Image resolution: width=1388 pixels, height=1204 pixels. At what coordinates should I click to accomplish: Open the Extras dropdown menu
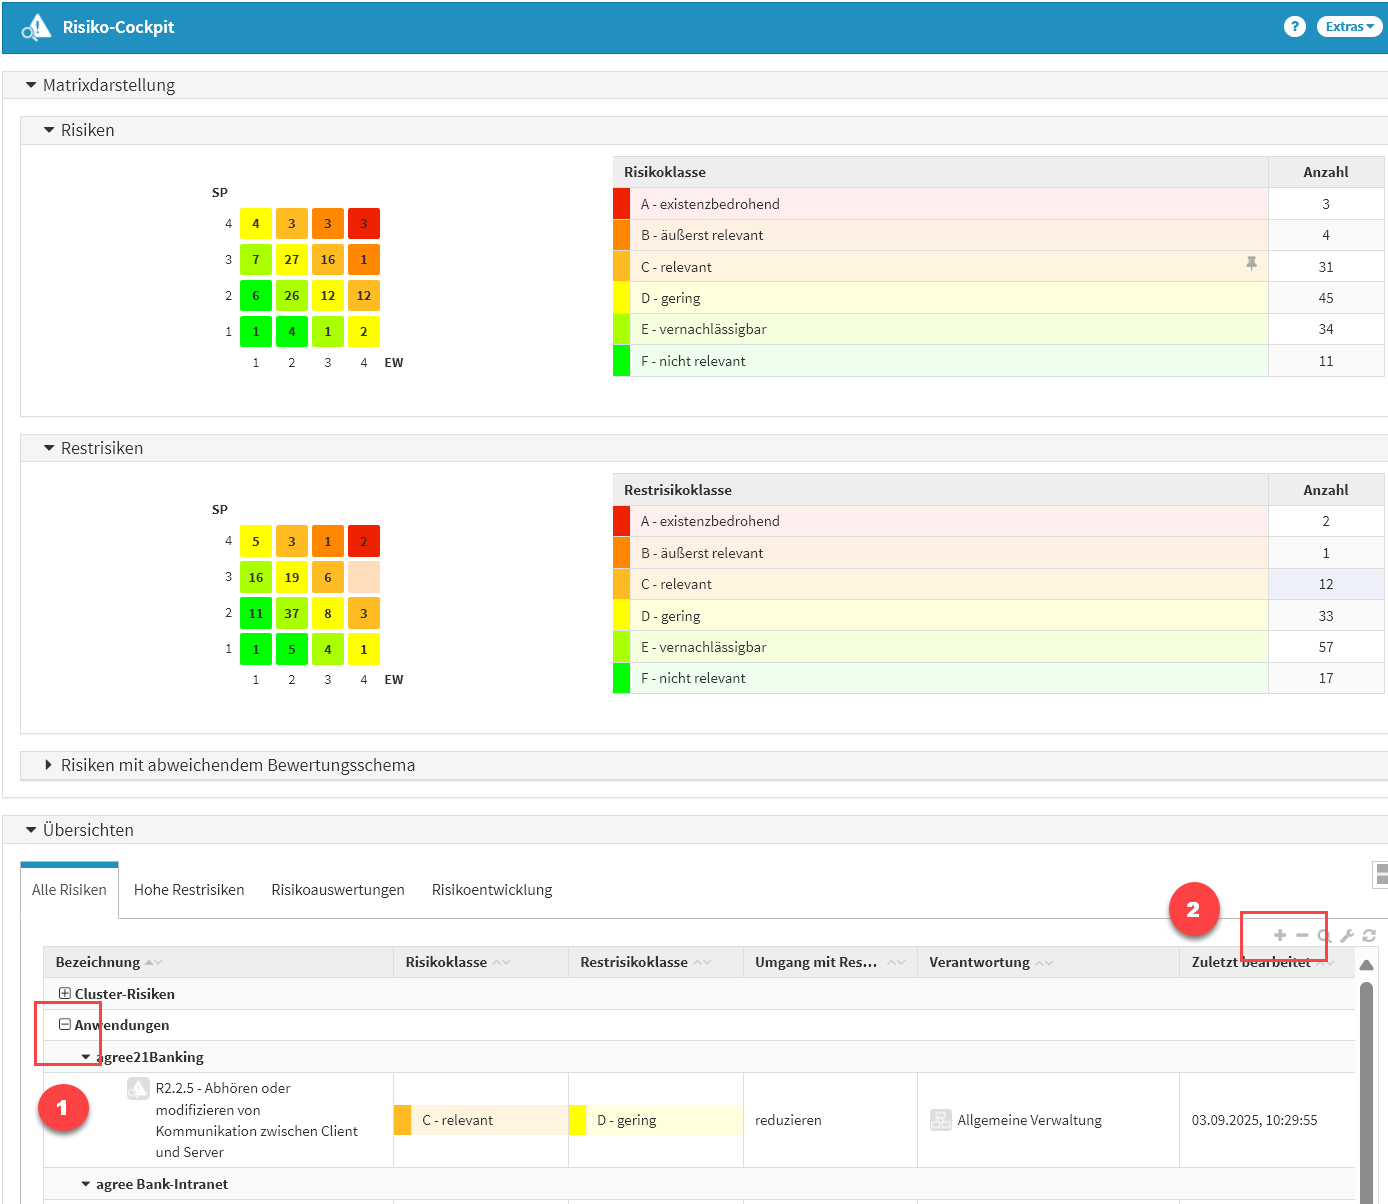(x=1349, y=27)
